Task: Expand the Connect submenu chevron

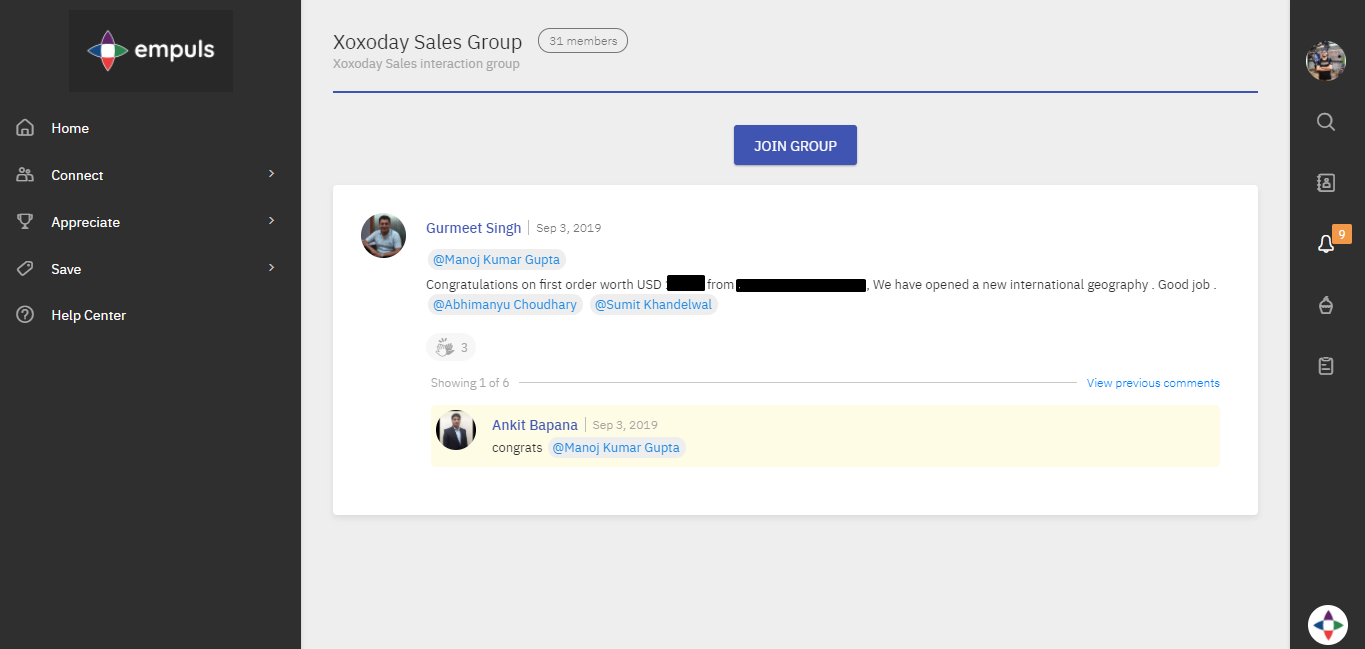Action: (271, 174)
